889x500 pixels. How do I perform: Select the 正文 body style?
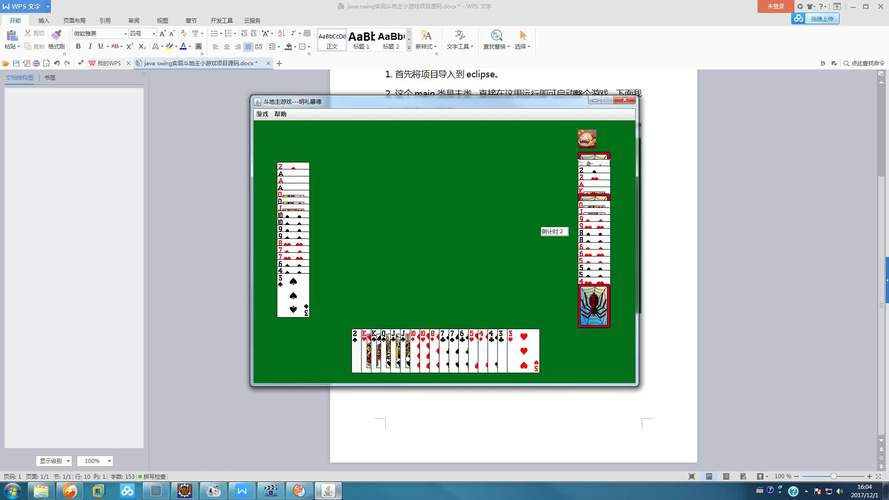coord(332,40)
